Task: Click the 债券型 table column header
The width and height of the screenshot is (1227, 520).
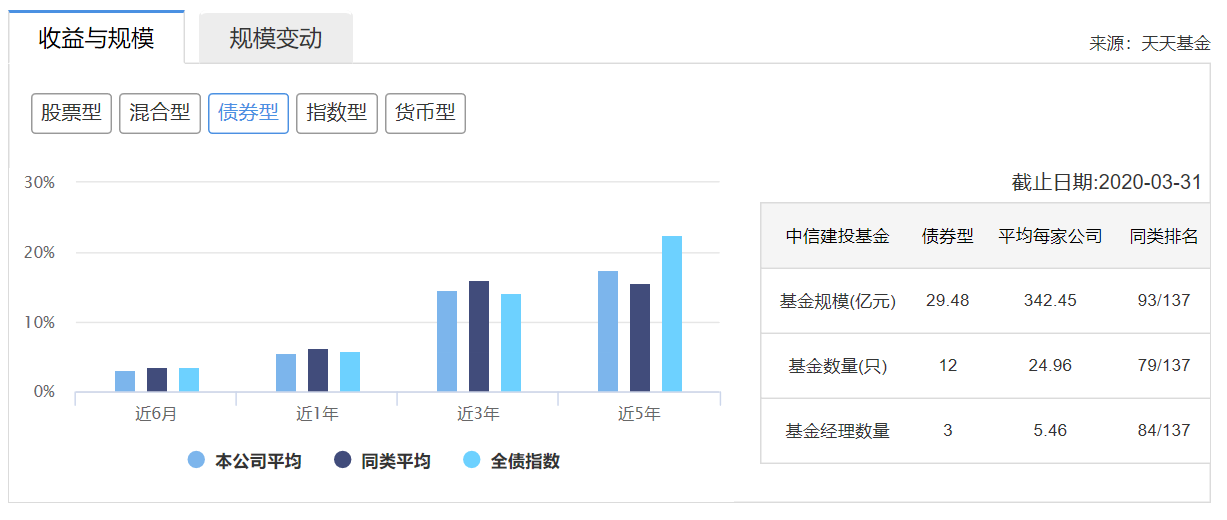Action: (x=947, y=237)
